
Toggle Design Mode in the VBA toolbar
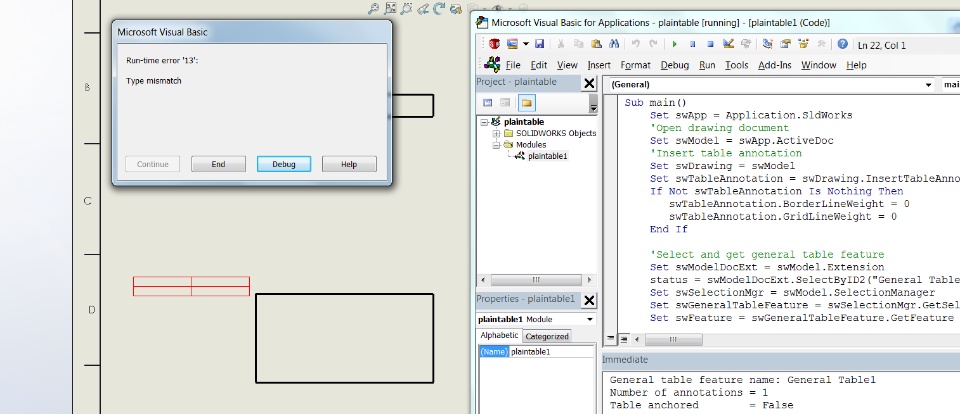[x=728, y=44]
